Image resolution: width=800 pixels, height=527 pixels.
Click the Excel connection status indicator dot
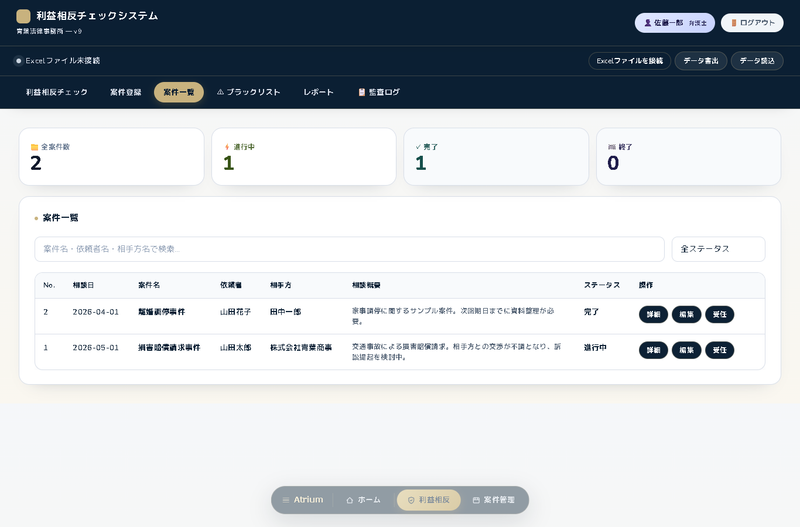18,61
